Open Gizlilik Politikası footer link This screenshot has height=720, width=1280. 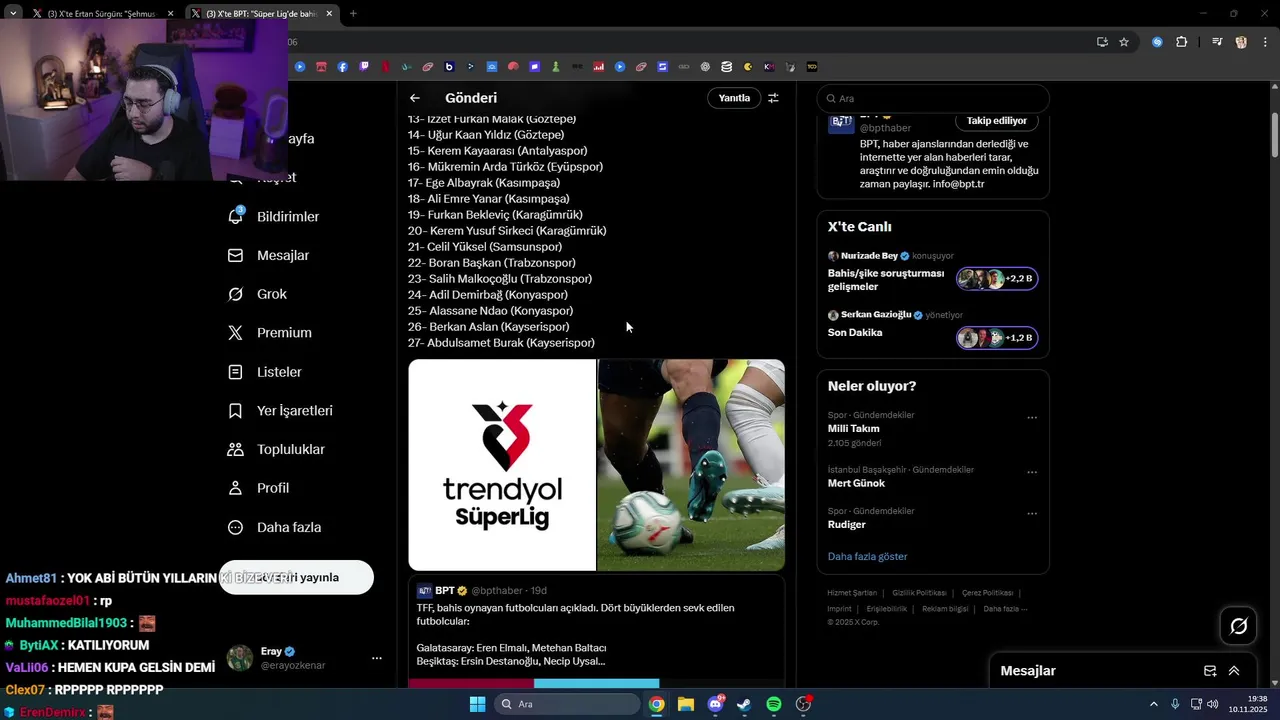[919, 593]
